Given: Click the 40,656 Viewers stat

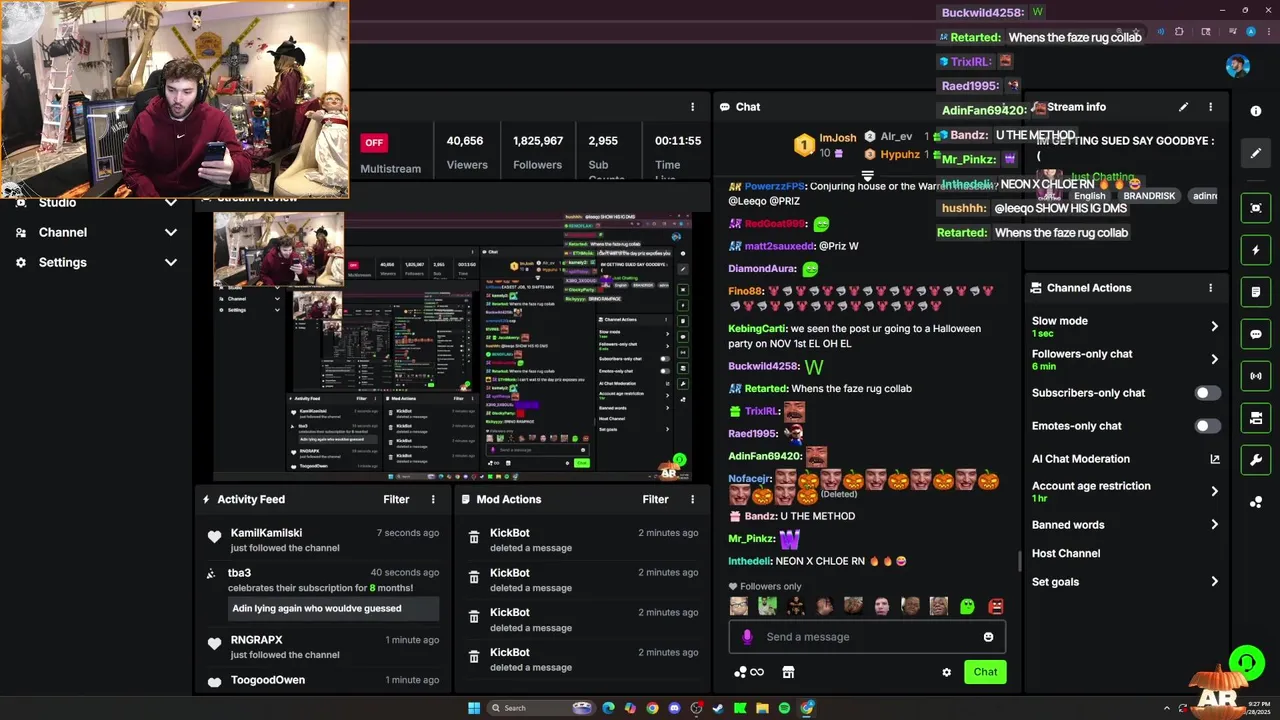Looking at the screenshot, I should click(x=467, y=153).
